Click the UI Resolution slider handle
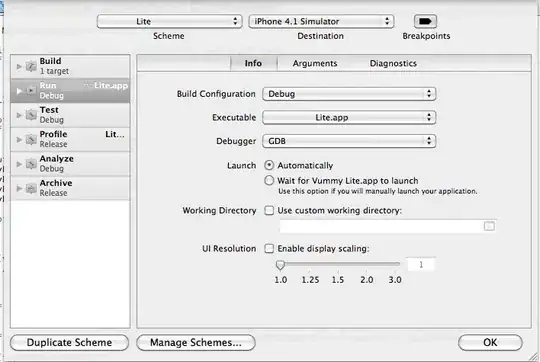Screen dimensions: 540x362 click(280, 265)
